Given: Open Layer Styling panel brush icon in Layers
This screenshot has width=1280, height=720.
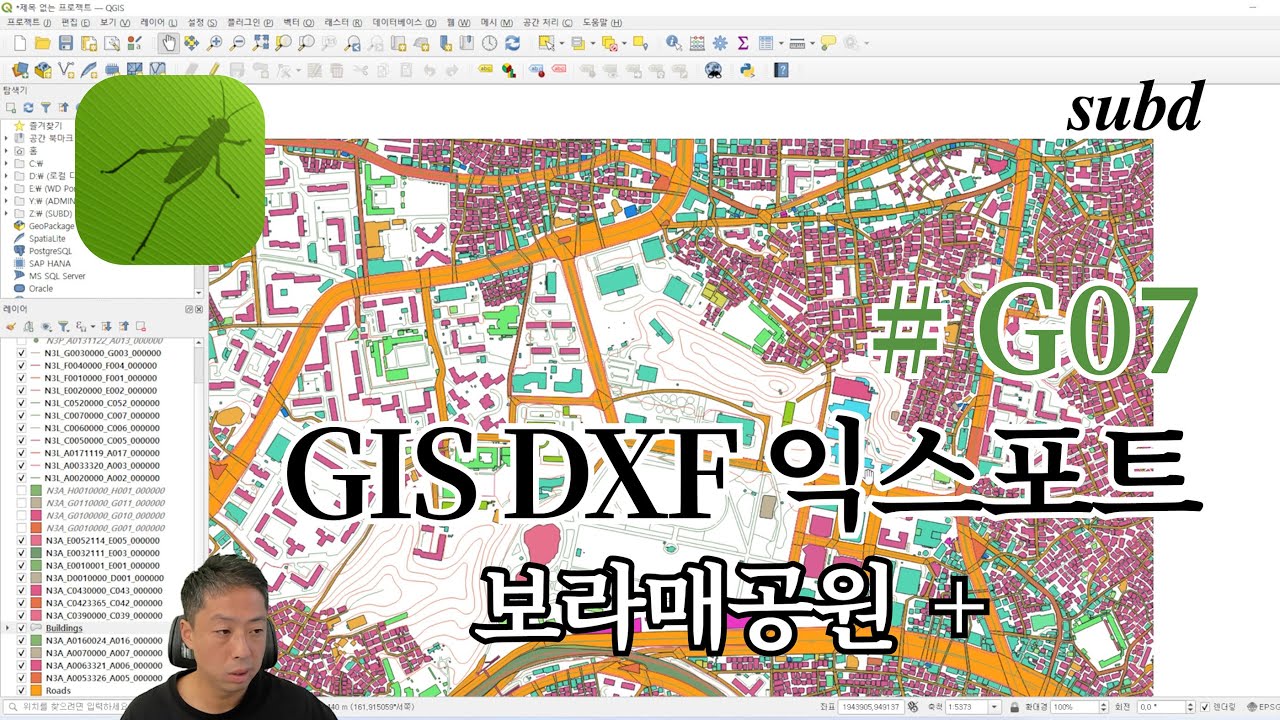Looking at the screenshot, I should click(11, 326).
